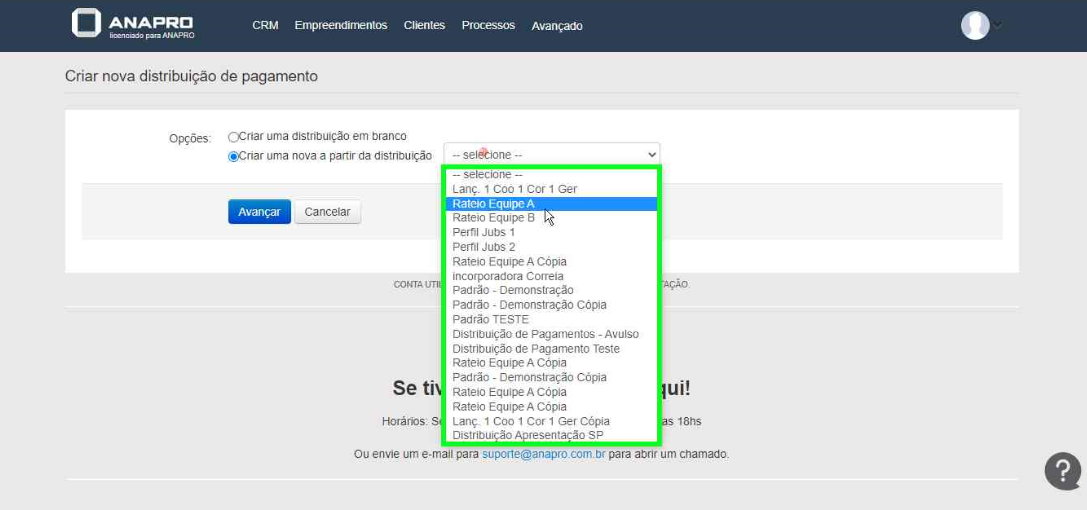Viewport: 1087px width, 510px height.
Task: Select 'Criar uma distribuição em branco' radio option
Action: [x=234, y=136]
